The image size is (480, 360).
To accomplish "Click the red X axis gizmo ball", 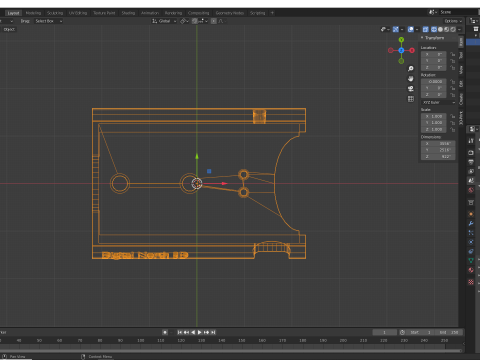I will pos(412,50).
